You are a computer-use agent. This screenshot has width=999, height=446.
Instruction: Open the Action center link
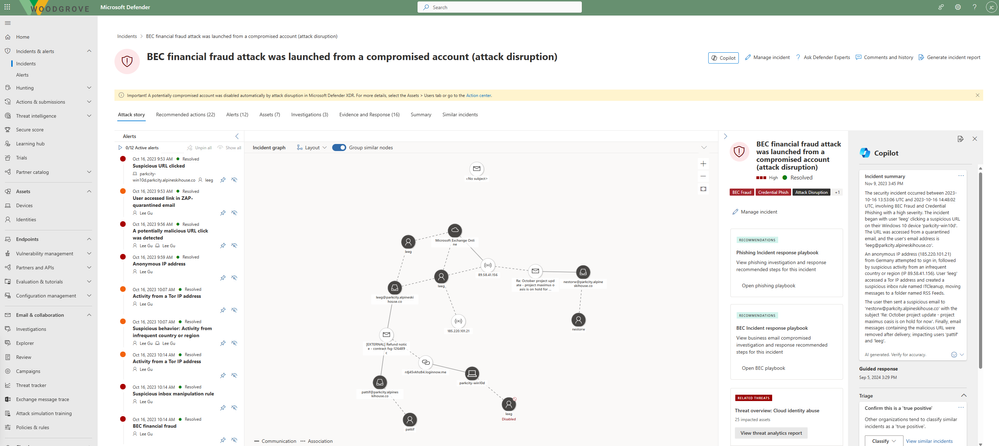tap(478, 96)
